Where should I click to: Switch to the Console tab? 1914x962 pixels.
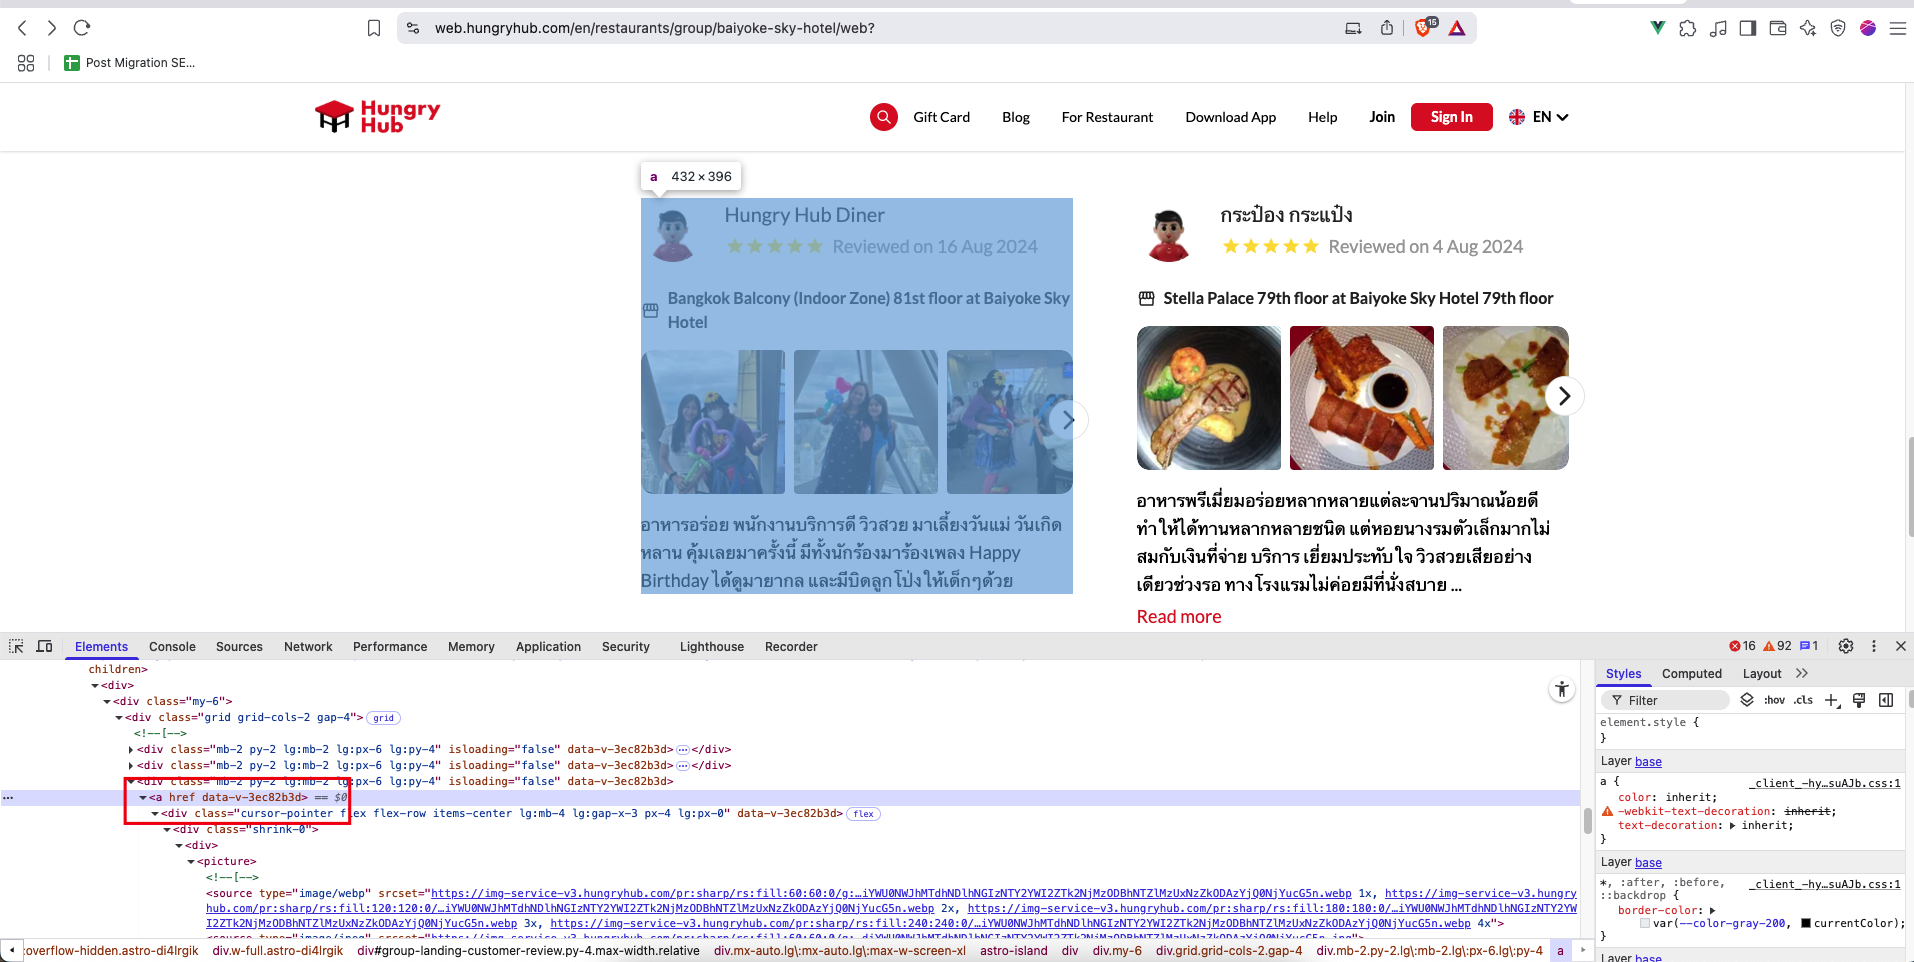pyautogui.click(x=172, y=647)
